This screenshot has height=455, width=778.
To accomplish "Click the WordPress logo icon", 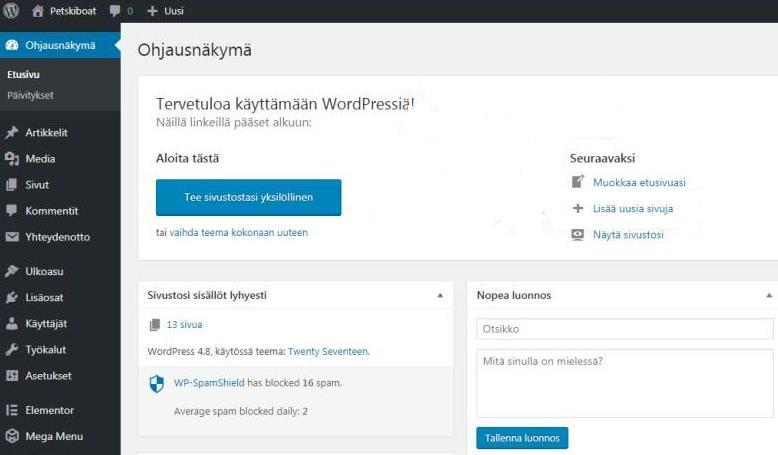I will (11, 10).
